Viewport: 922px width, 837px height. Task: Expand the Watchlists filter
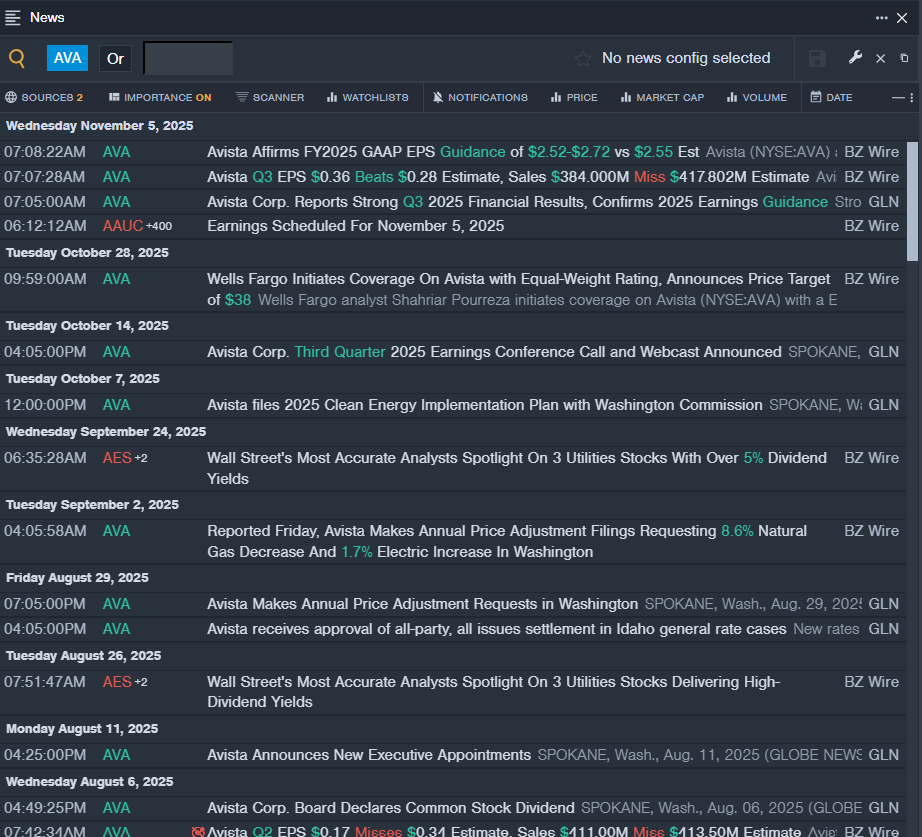[x=367, y=97]
